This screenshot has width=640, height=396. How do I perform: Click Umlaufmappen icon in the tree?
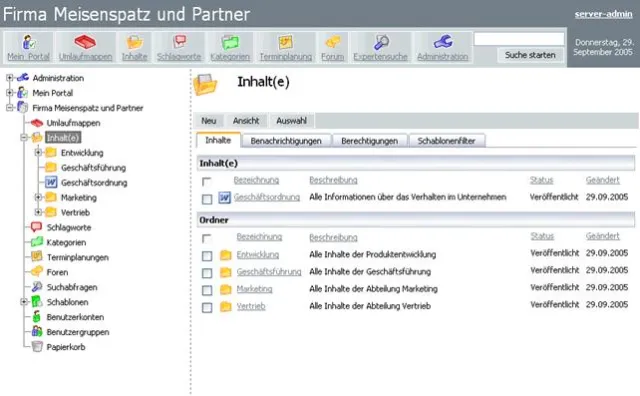(x=37, y=123)
